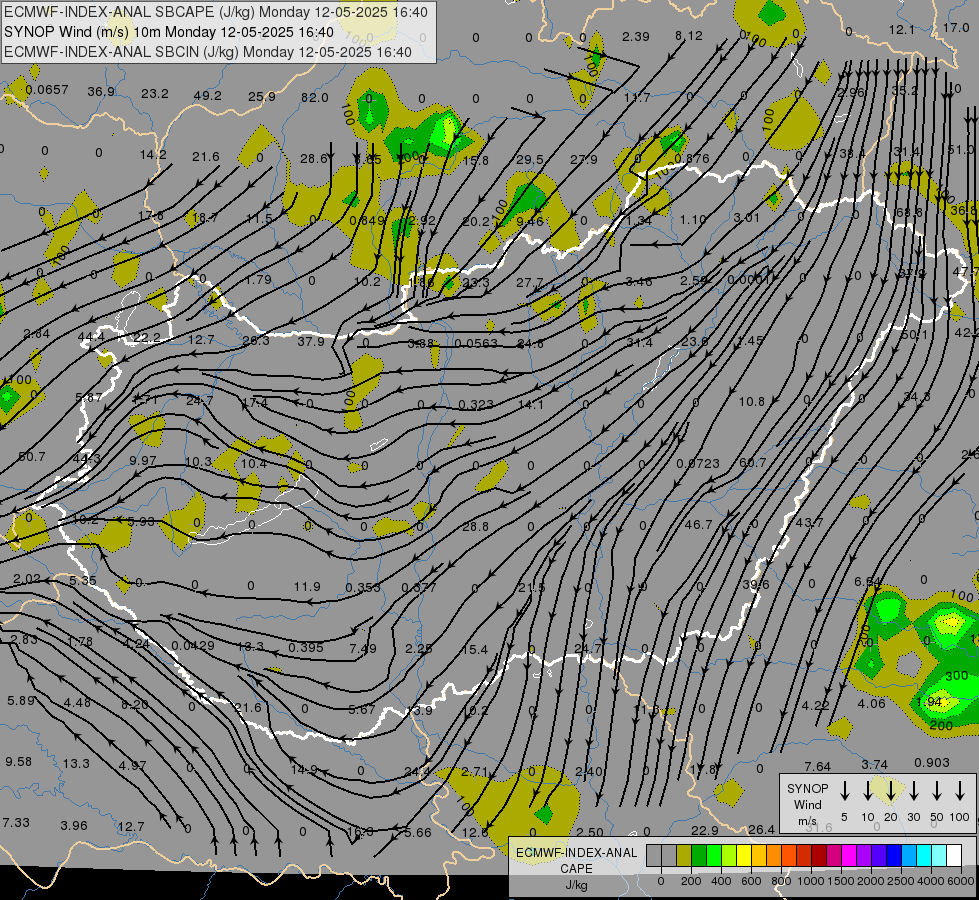Click the wind legend arrow above 100
This screenshot has width=979, height=900.
coord(960,790)
